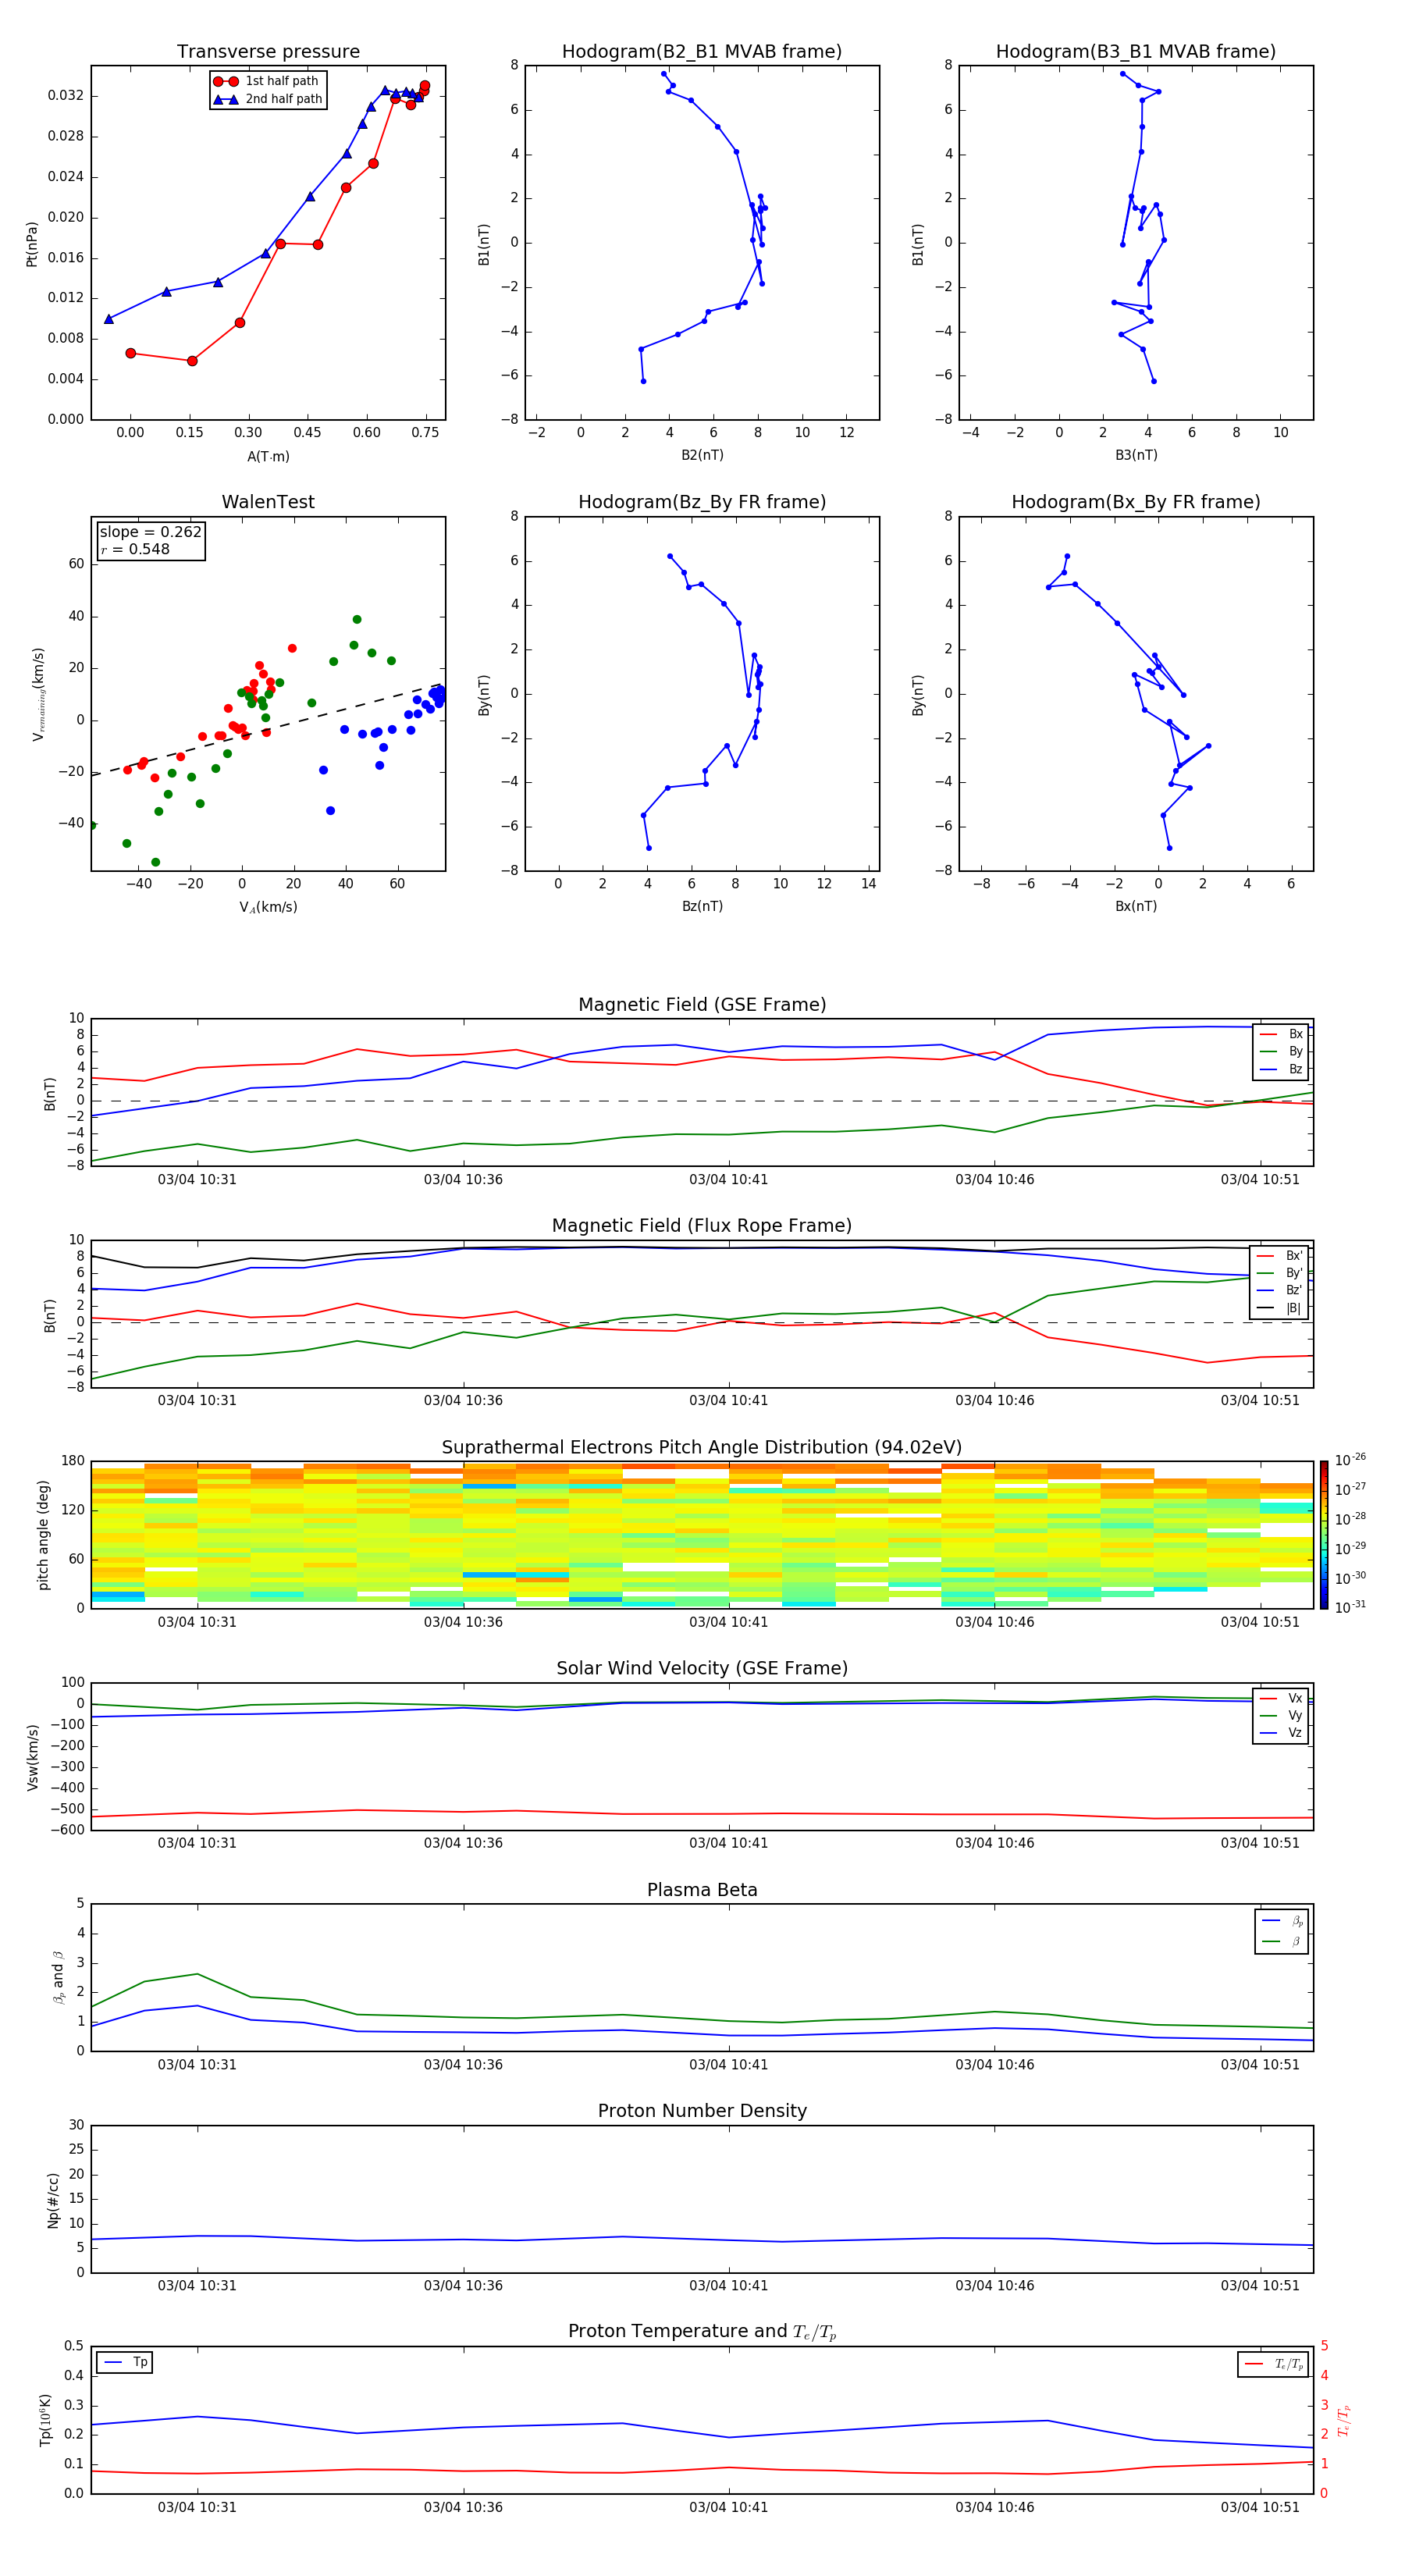The height and width of the screenshot is (2576, 1405).
Task: Click 'V_A(km/s)' axis label in WalenTest
Action: tap(268, 907)
